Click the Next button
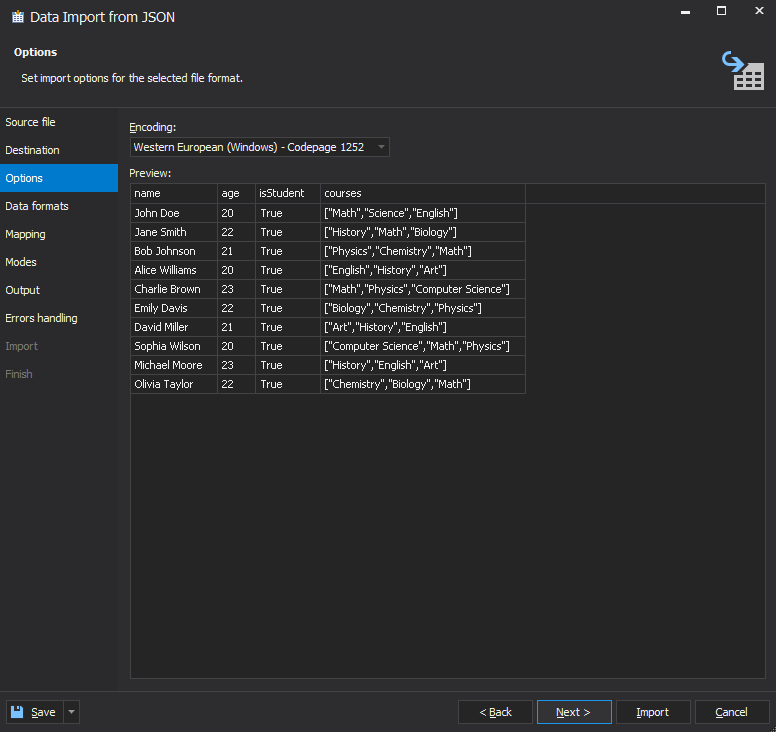 coord(574,712)
